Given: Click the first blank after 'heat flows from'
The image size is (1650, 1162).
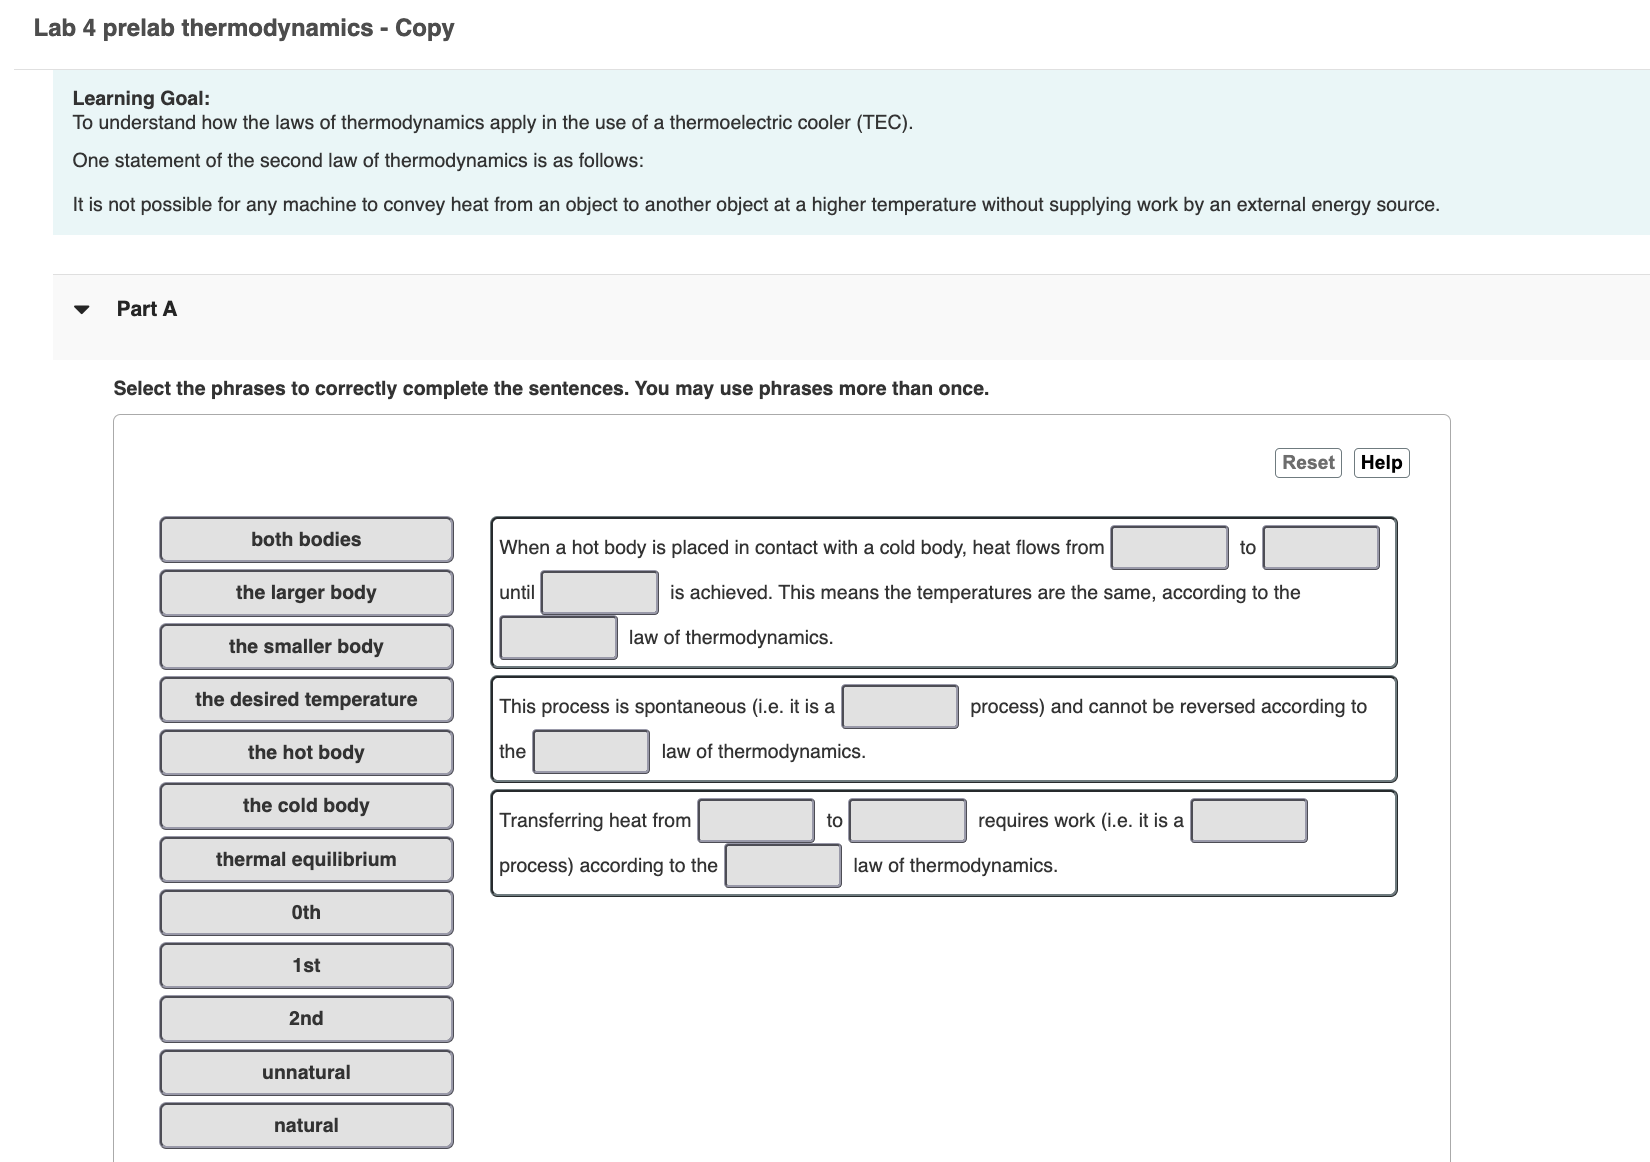Looking at the screenshot, I should (1168, 547).
